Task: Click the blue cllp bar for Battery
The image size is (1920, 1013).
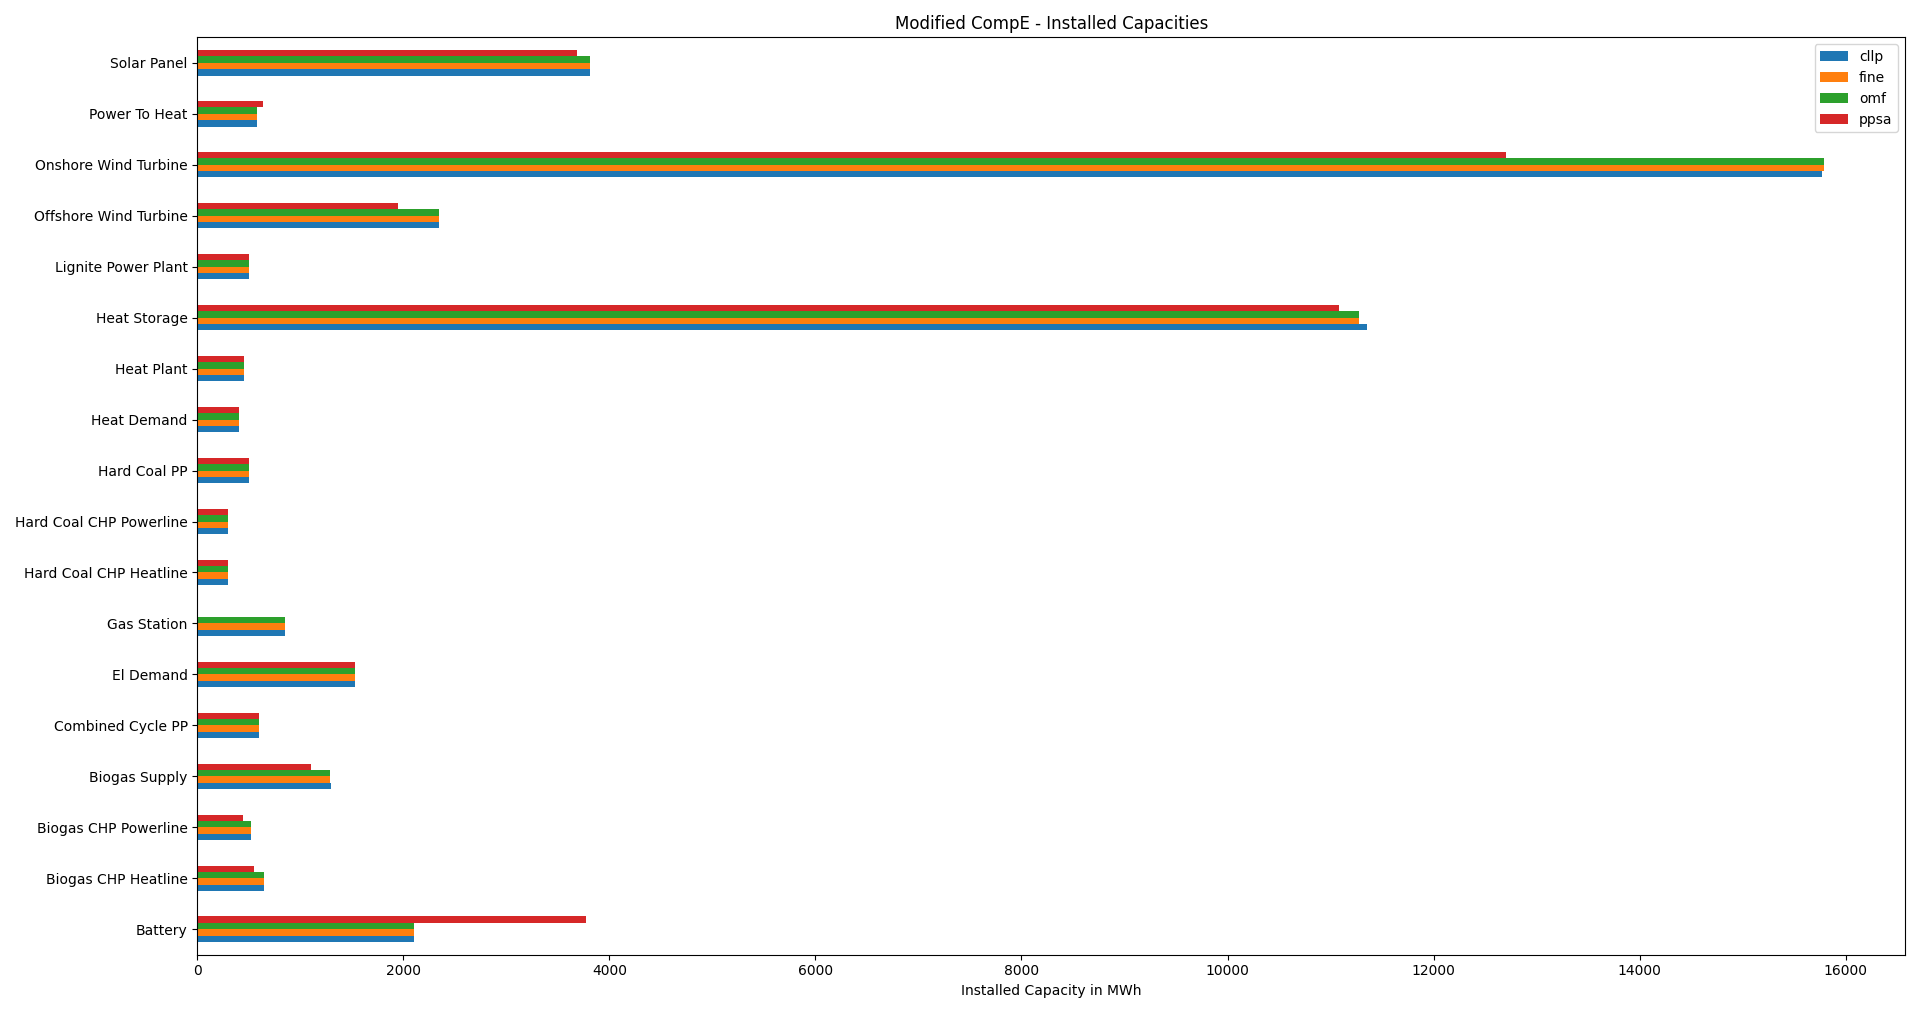Action: tap(305, 939)
